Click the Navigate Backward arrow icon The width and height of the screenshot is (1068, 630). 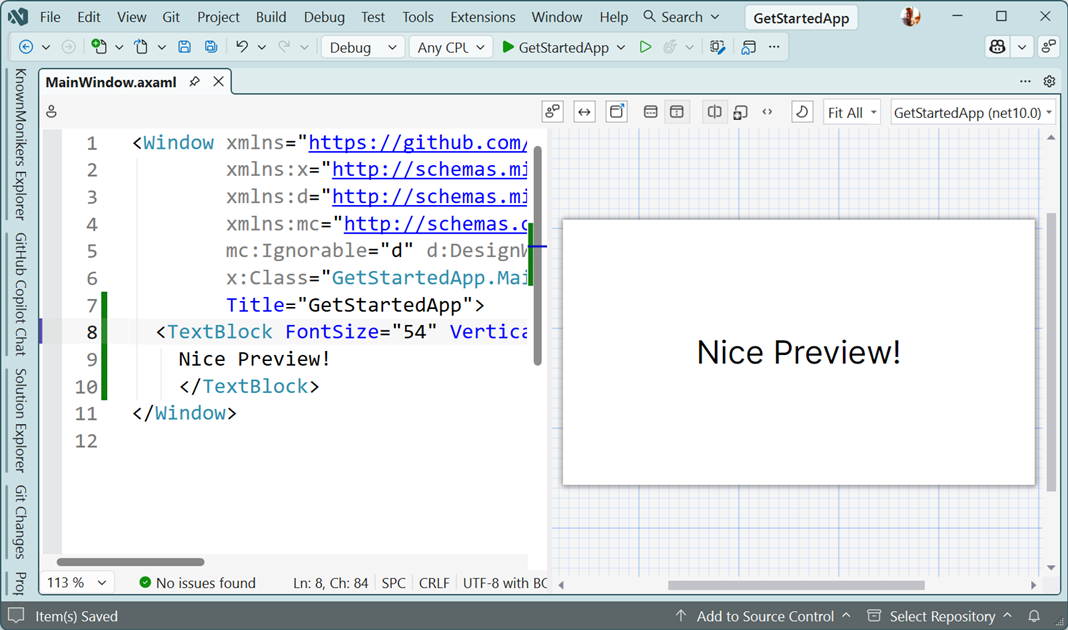click(x=26, y=47)
